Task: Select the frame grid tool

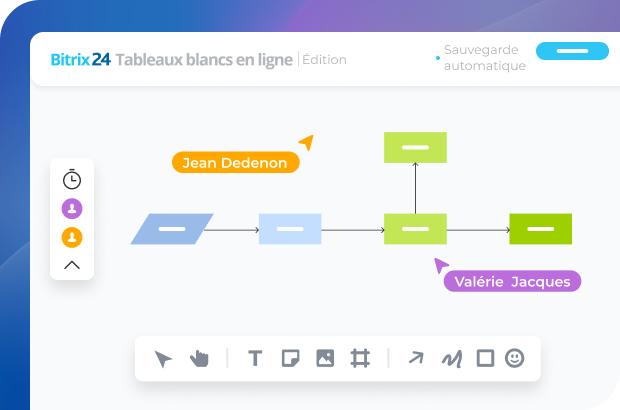Action: tap(360, 358)
